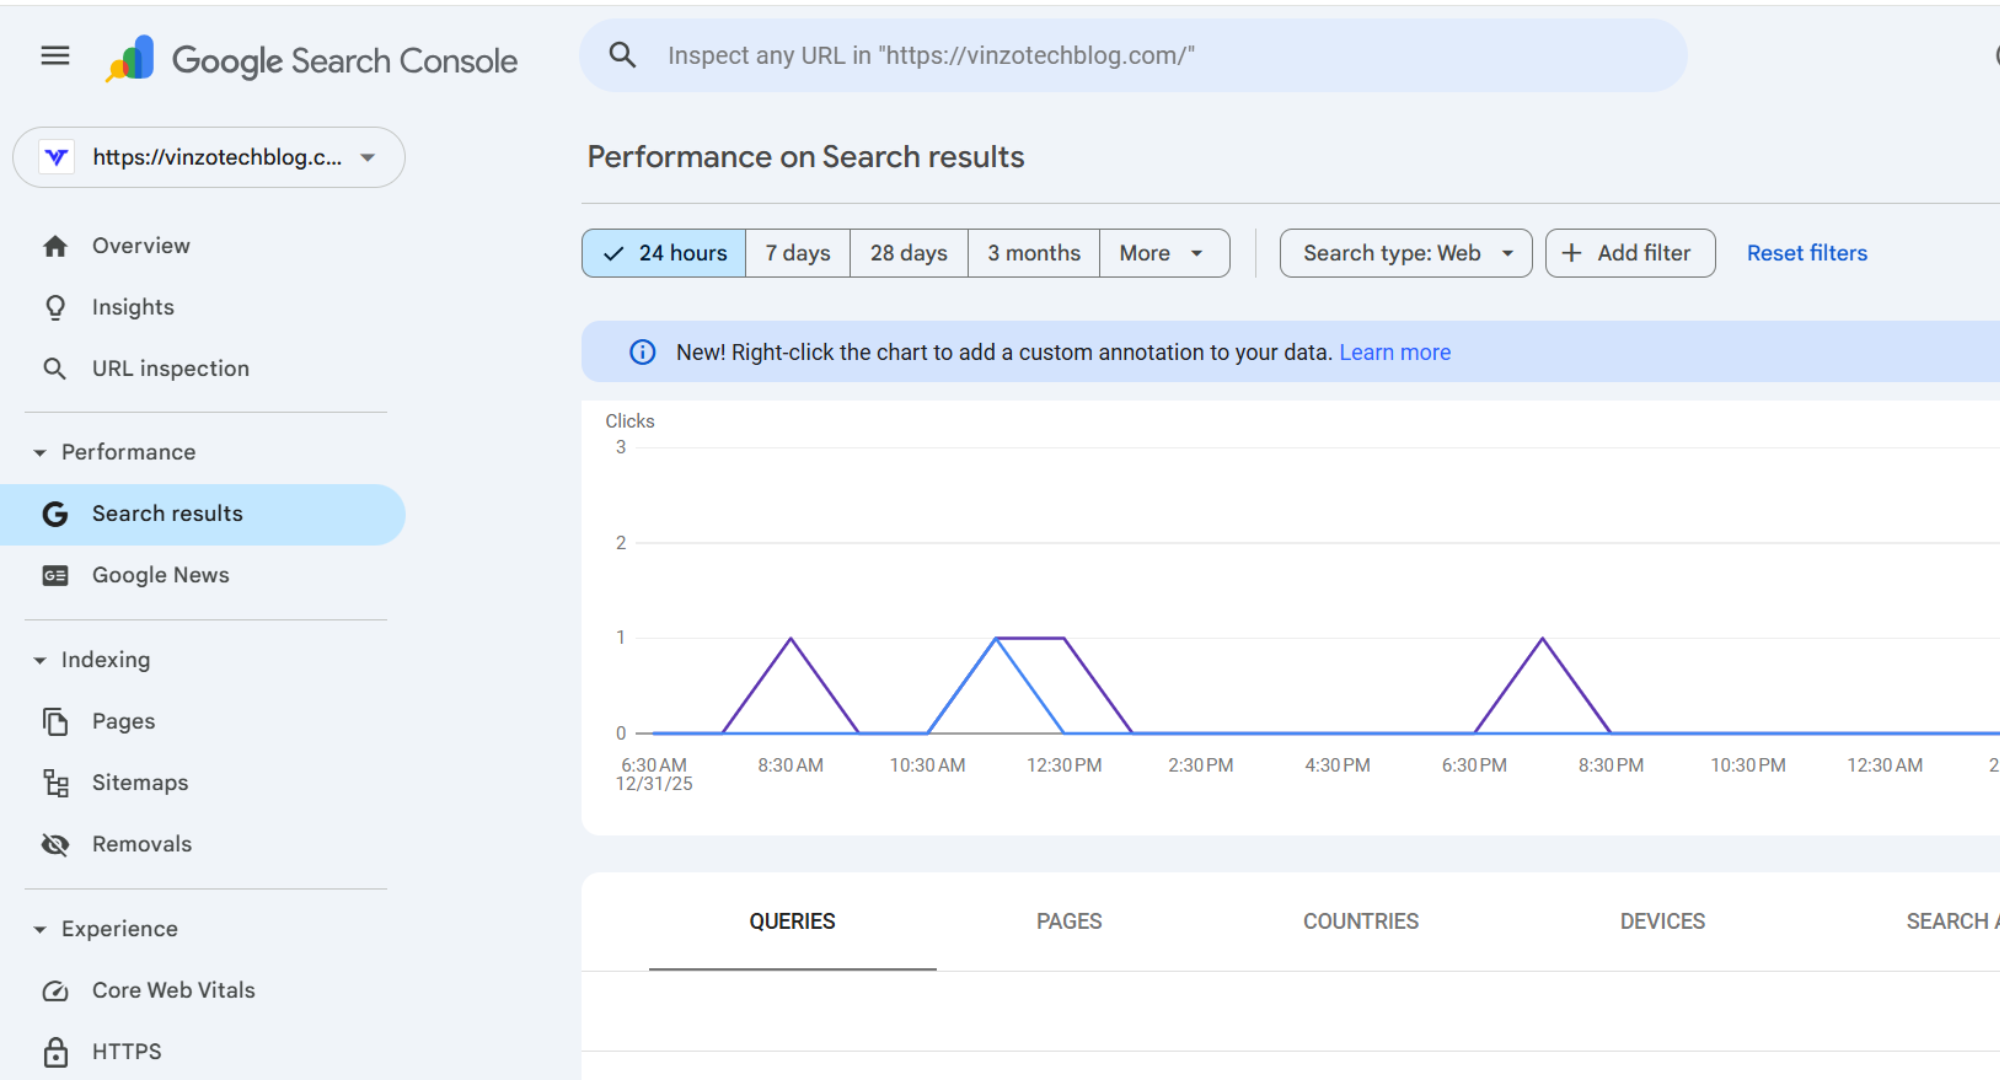
Task: Click URL inspection magnifier icon
Action: [55, 369]
